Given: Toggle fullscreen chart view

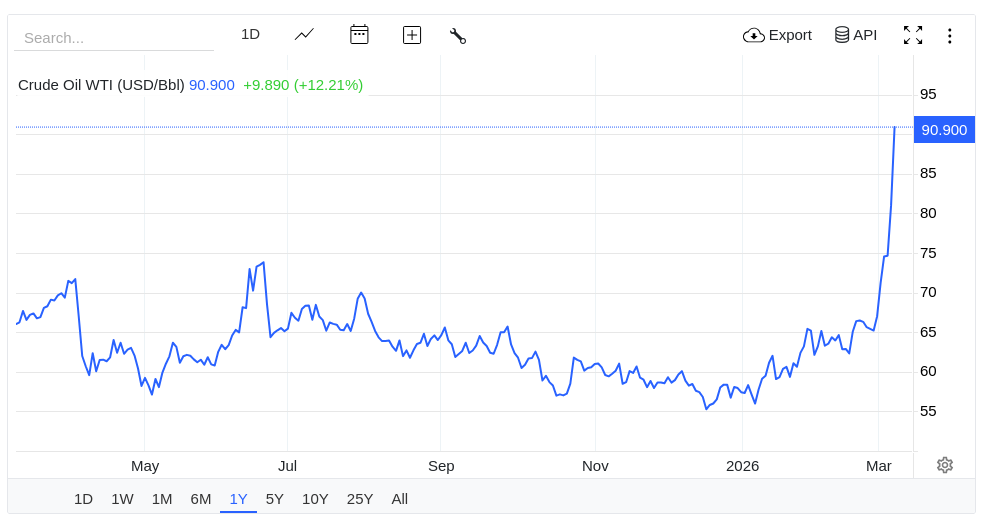Looking at the screenshot, I should tap(913, 35).
